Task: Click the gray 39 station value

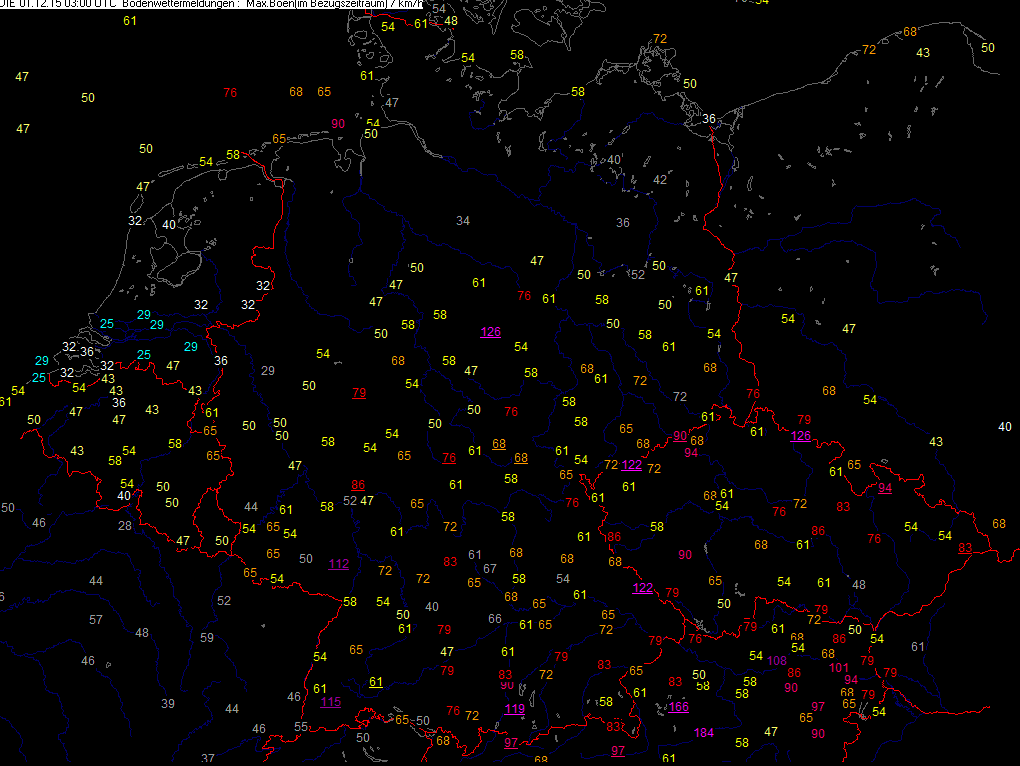Action: click(168, 703)
